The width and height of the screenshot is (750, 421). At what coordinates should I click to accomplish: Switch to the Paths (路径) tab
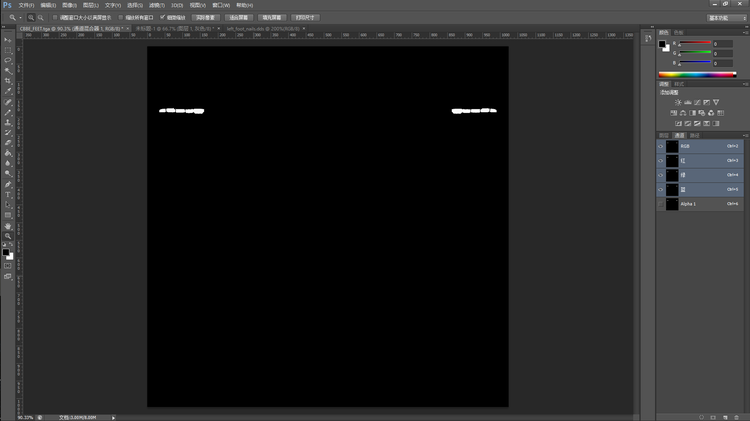click(x=695, y=135)
